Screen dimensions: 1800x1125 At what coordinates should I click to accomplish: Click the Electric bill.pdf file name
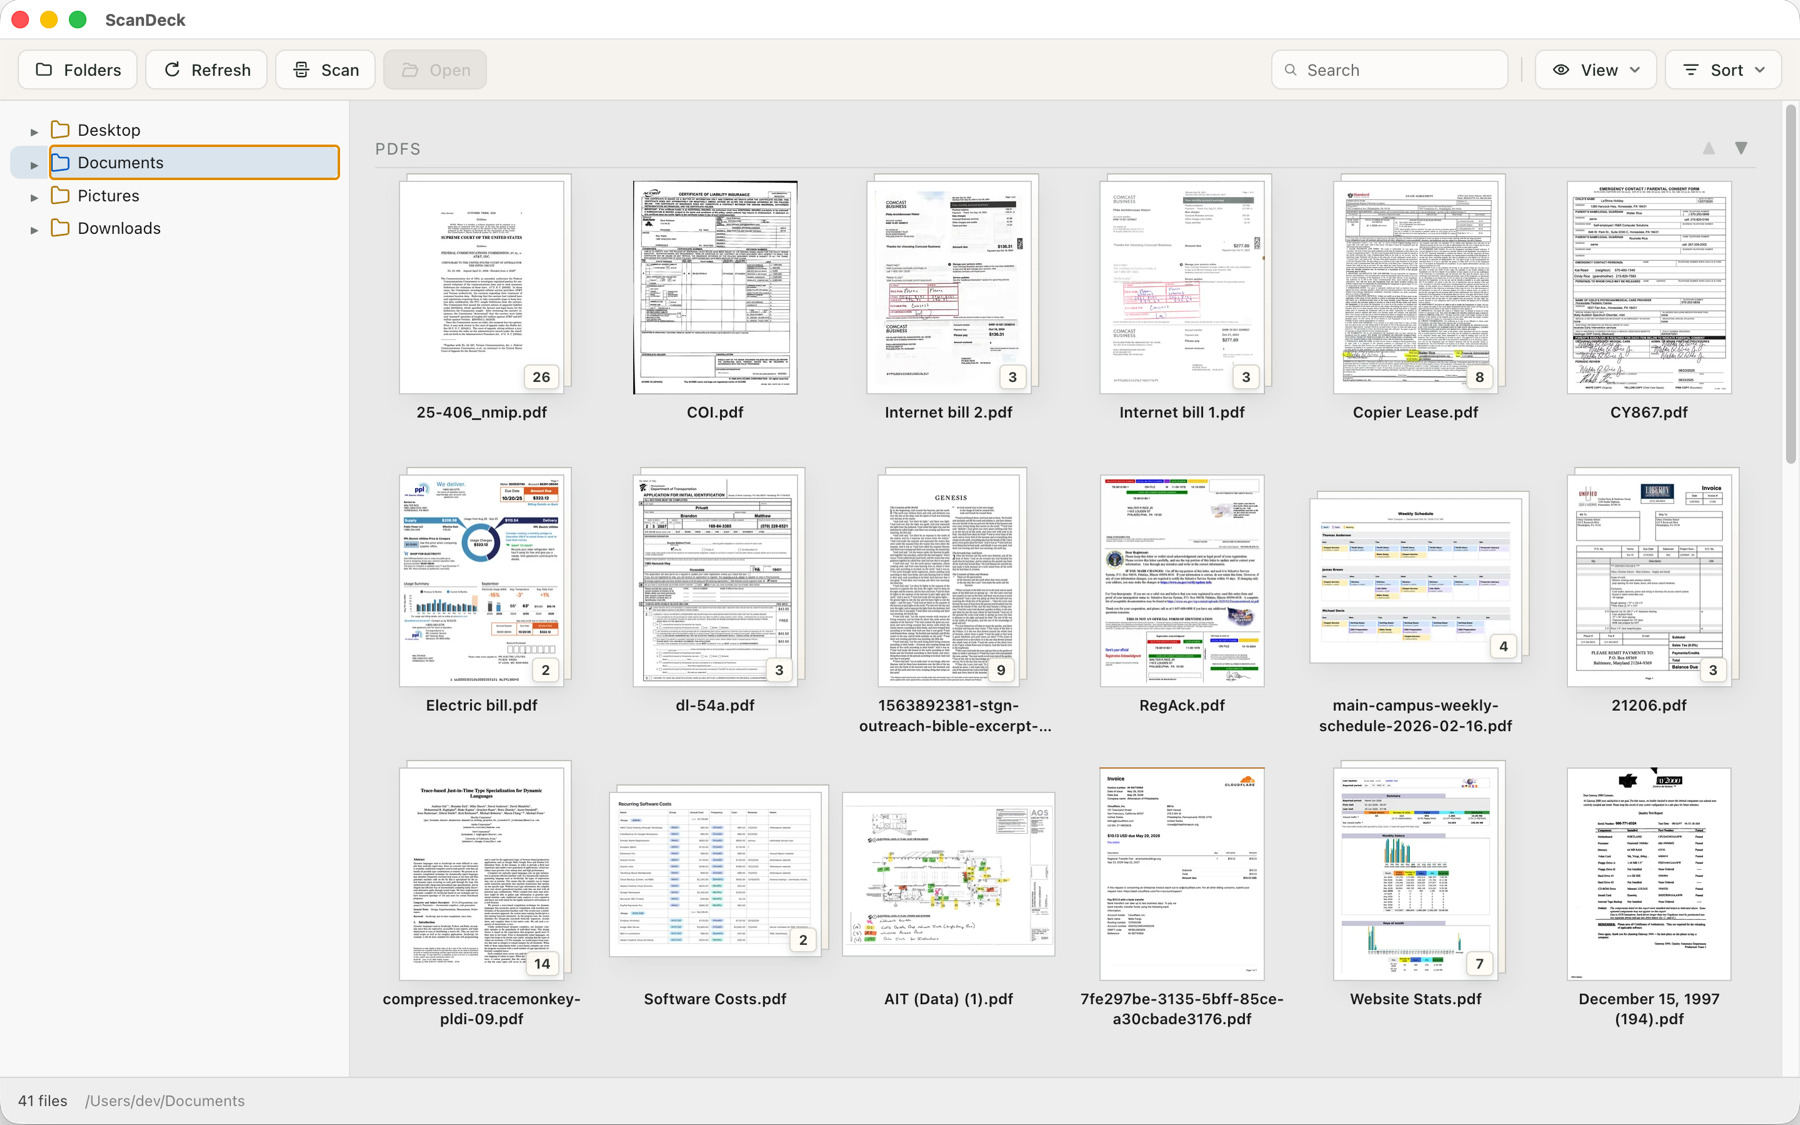pos(482,705)
